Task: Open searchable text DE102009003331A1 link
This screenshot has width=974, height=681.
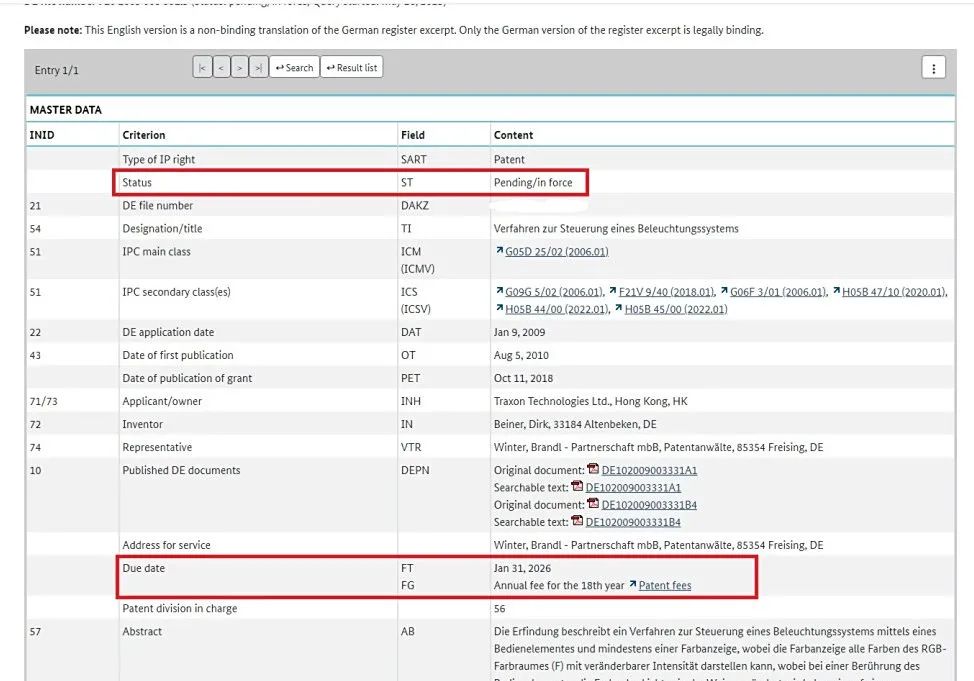Action: pos(633,487)
